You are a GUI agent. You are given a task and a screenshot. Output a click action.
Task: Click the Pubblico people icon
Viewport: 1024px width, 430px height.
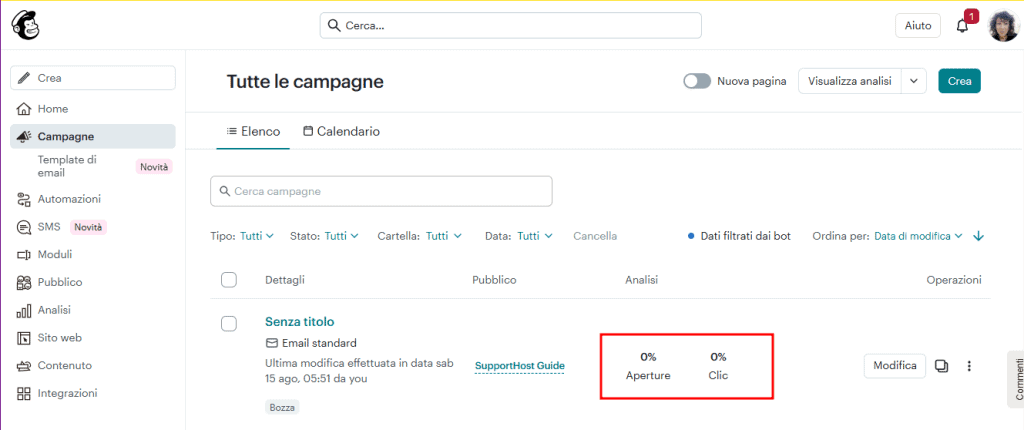tap(24, 282)
